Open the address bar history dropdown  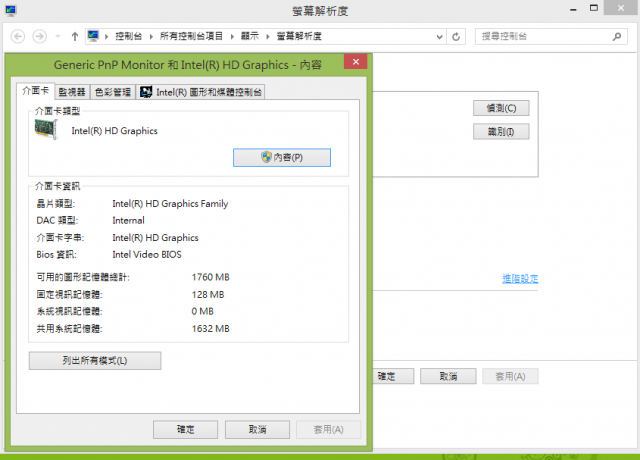click(x=439, y=37)
